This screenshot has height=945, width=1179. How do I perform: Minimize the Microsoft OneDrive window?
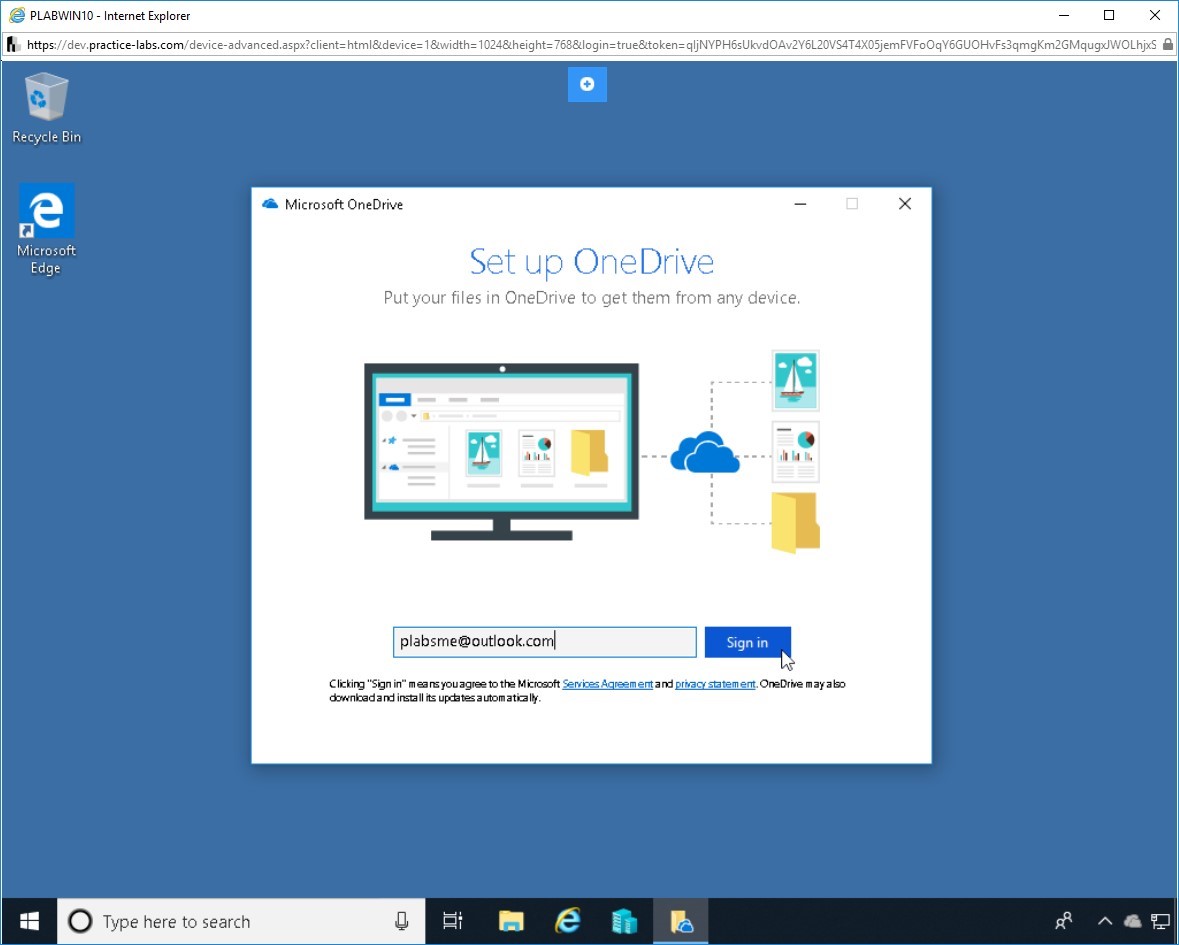point(800,204)
